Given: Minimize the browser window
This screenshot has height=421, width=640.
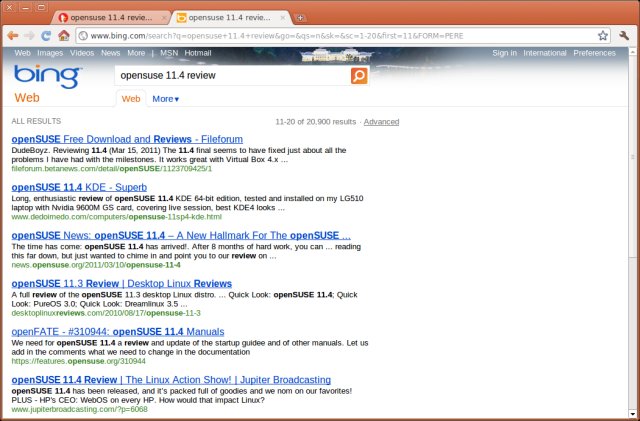Looking at the screenshot, I should [25, 7].
